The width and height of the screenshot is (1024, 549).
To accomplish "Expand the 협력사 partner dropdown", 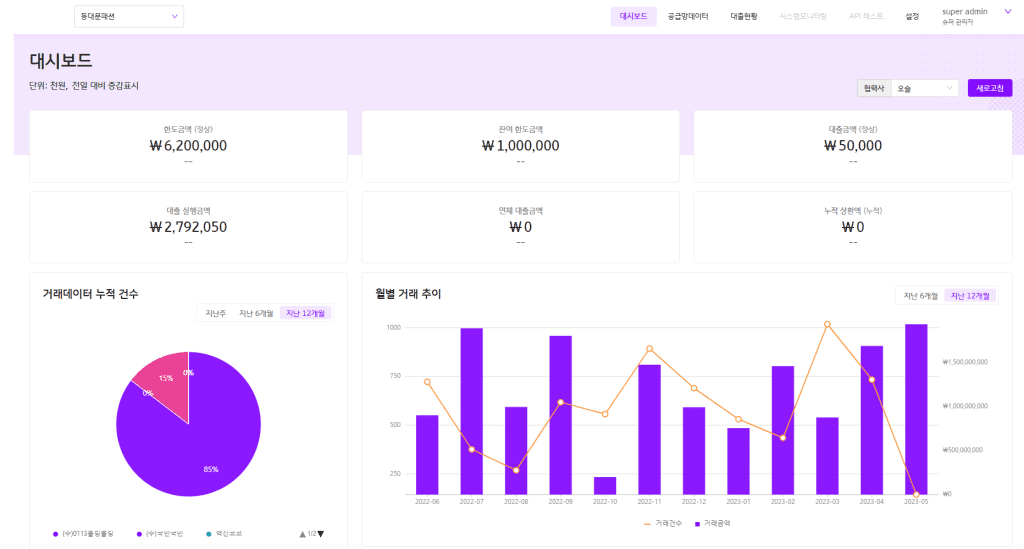I will coord(924,88).
